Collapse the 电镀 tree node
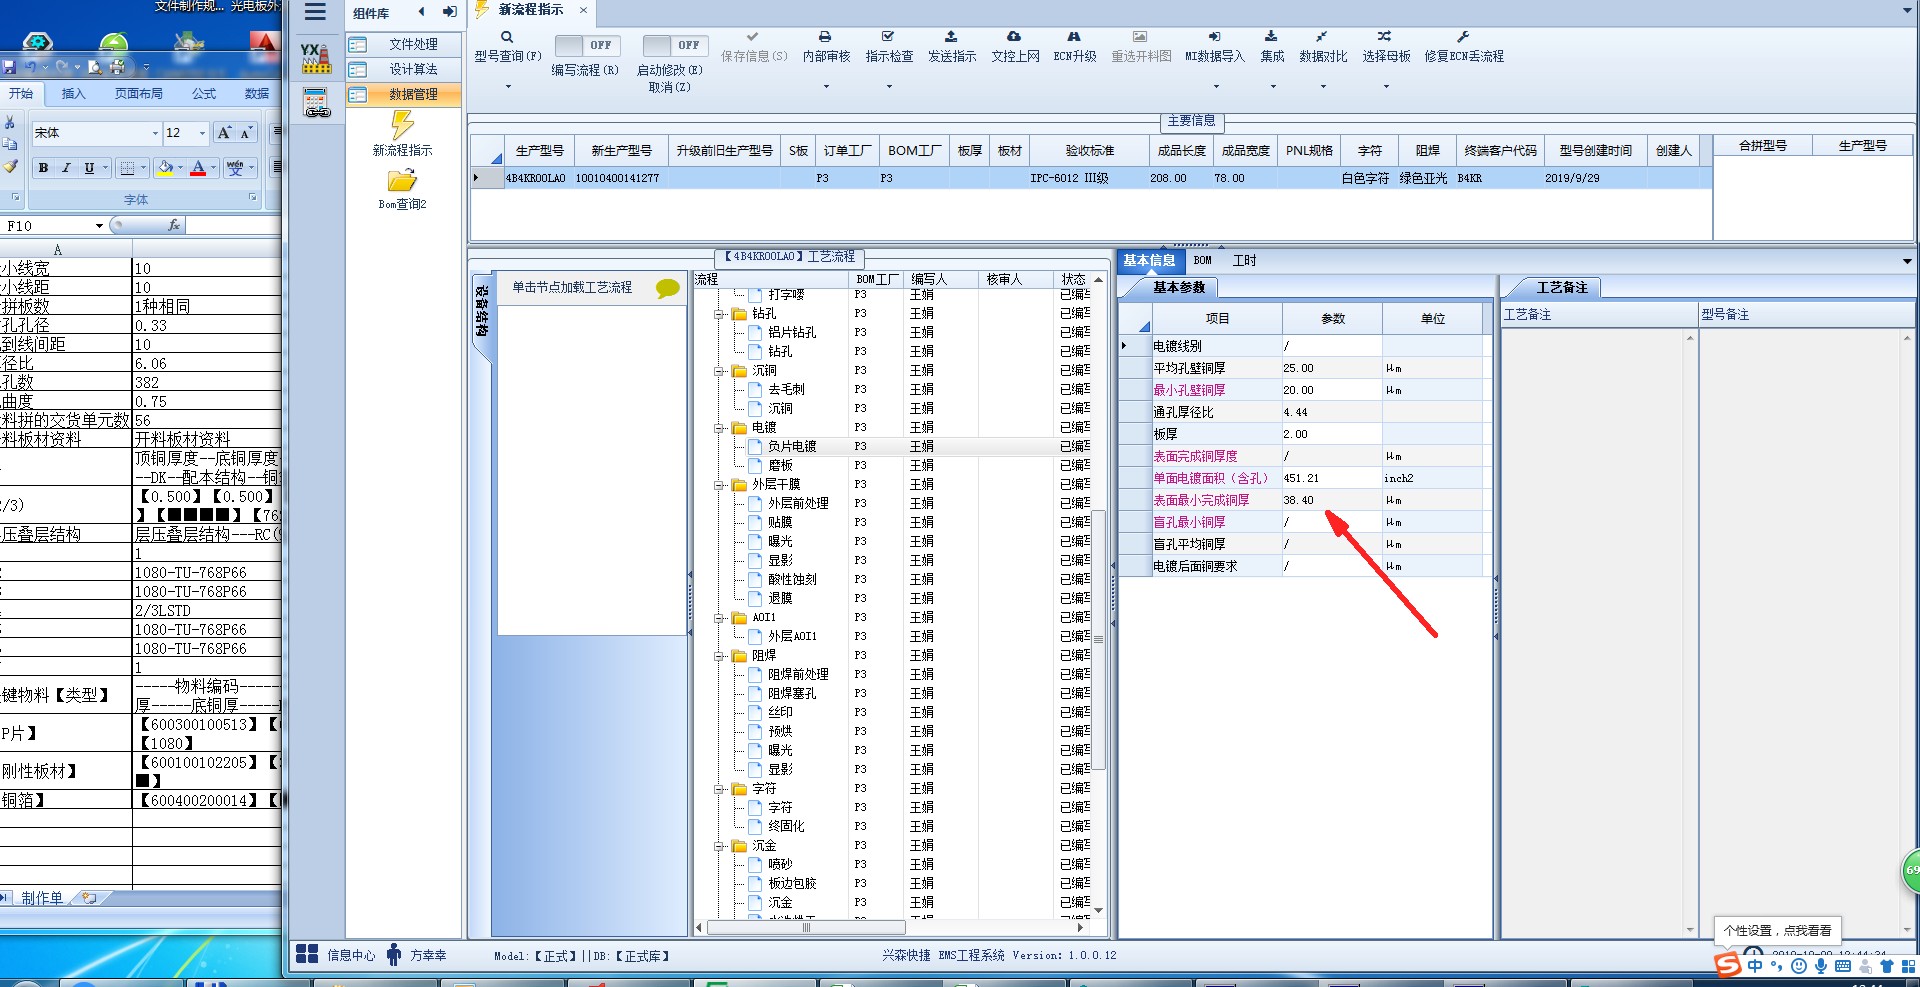The width and height of the screenshot is (1920, 987). (719, 428)
